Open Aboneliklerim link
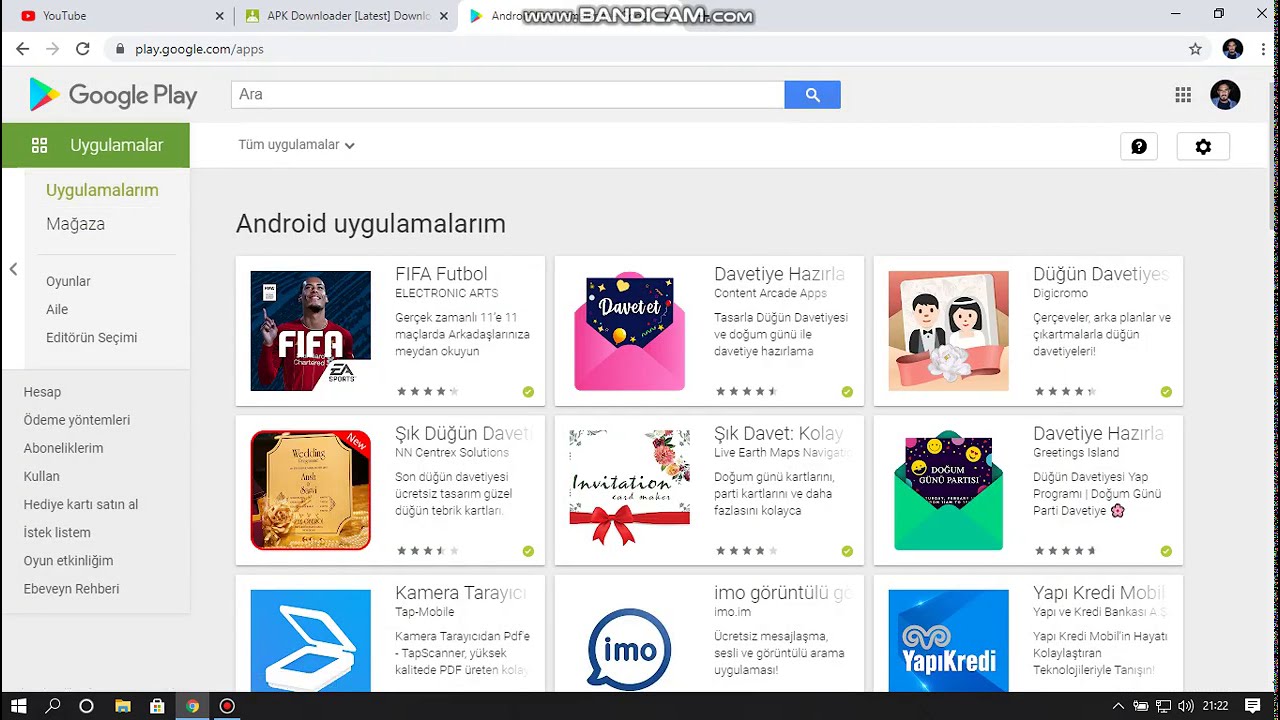This screenshot has width=1280, height=720. point(63,448)
